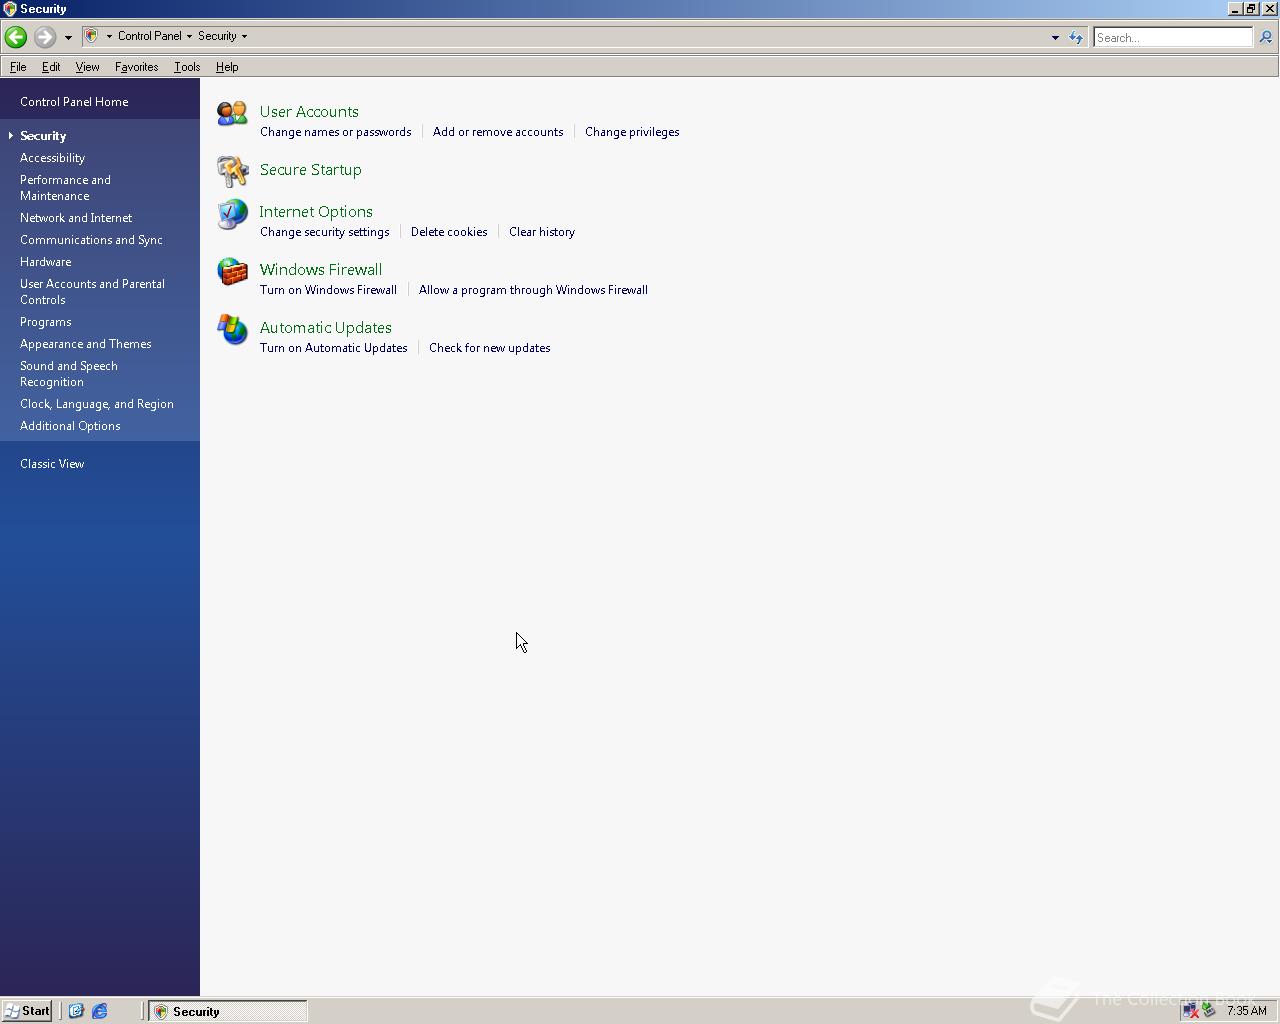The image size is (1280, 1024).
Task: Open the address bar history dropdown
Action: [1055, 37]
